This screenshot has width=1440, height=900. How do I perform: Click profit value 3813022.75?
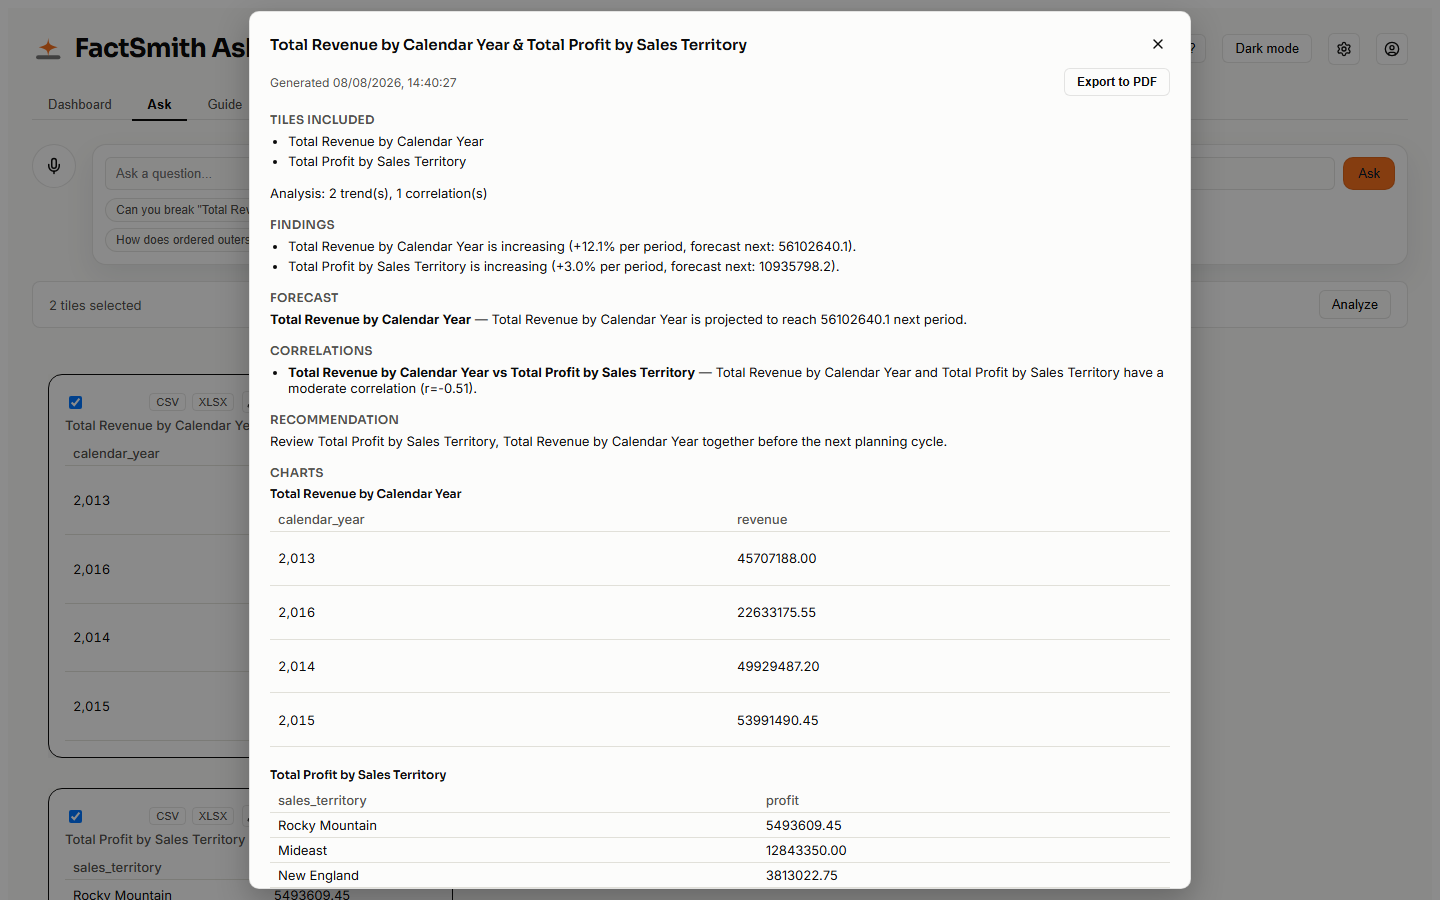tap(802, 875)
